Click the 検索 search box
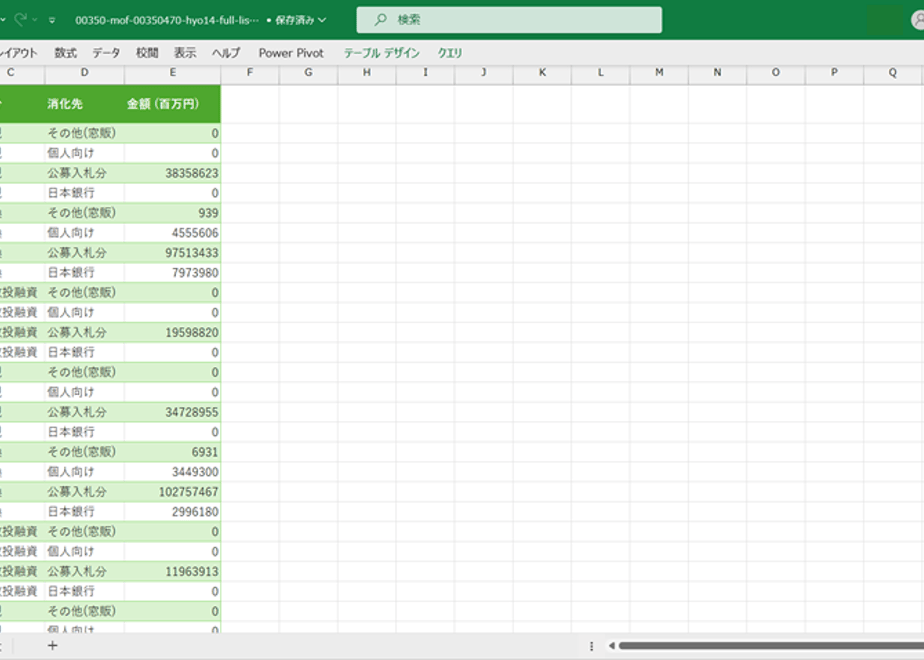This screenshot has width=924, height=660. [509, 20]
